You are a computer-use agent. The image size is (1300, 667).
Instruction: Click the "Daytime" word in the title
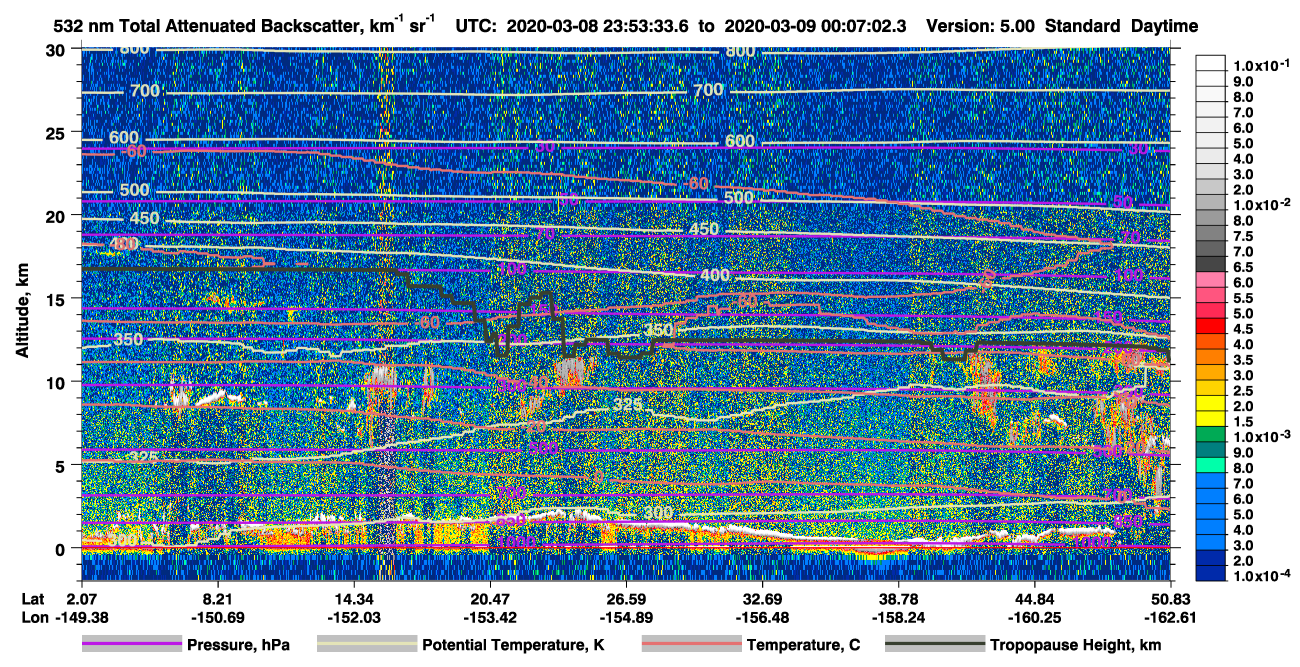click(1165, 26)
